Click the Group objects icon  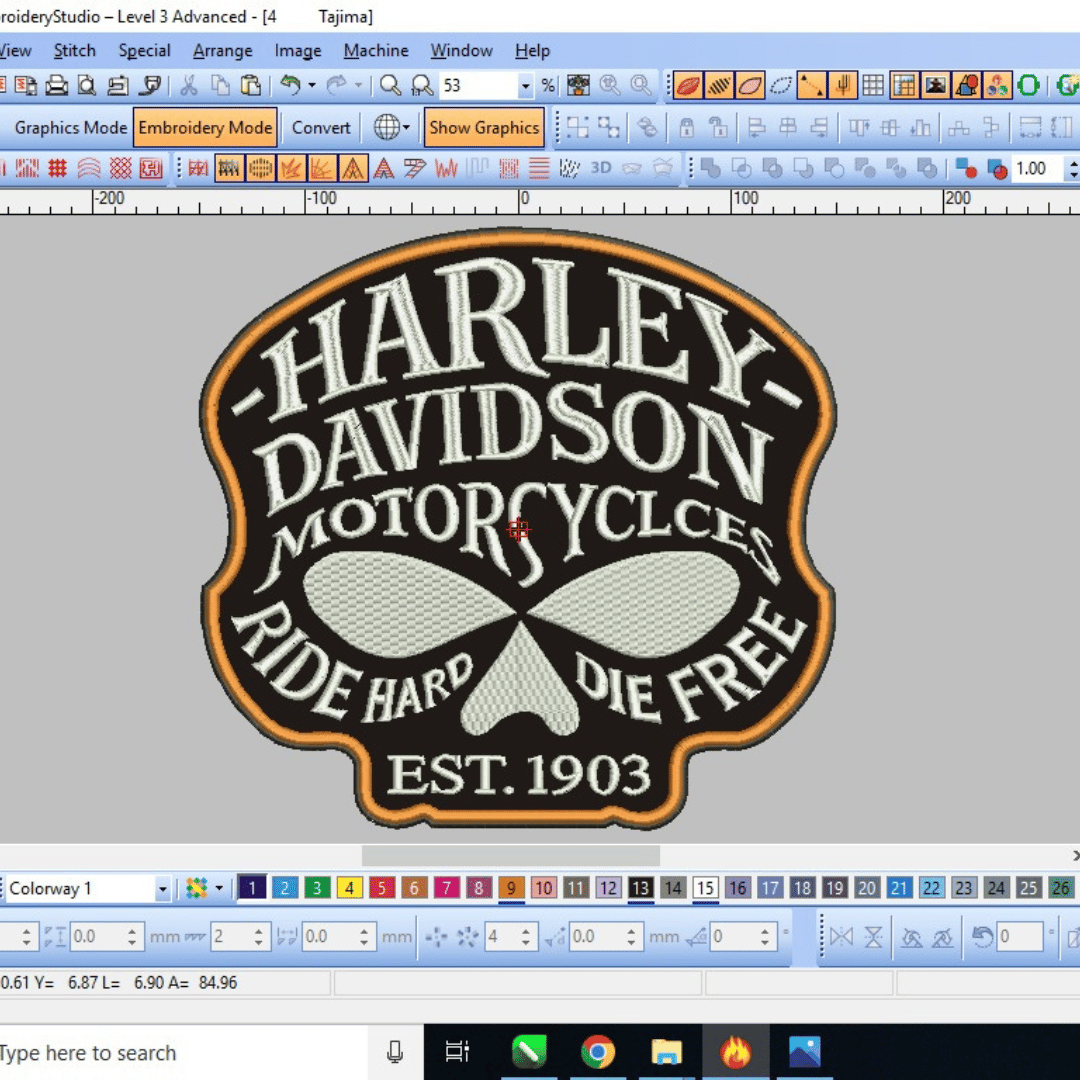coord(577,127)
